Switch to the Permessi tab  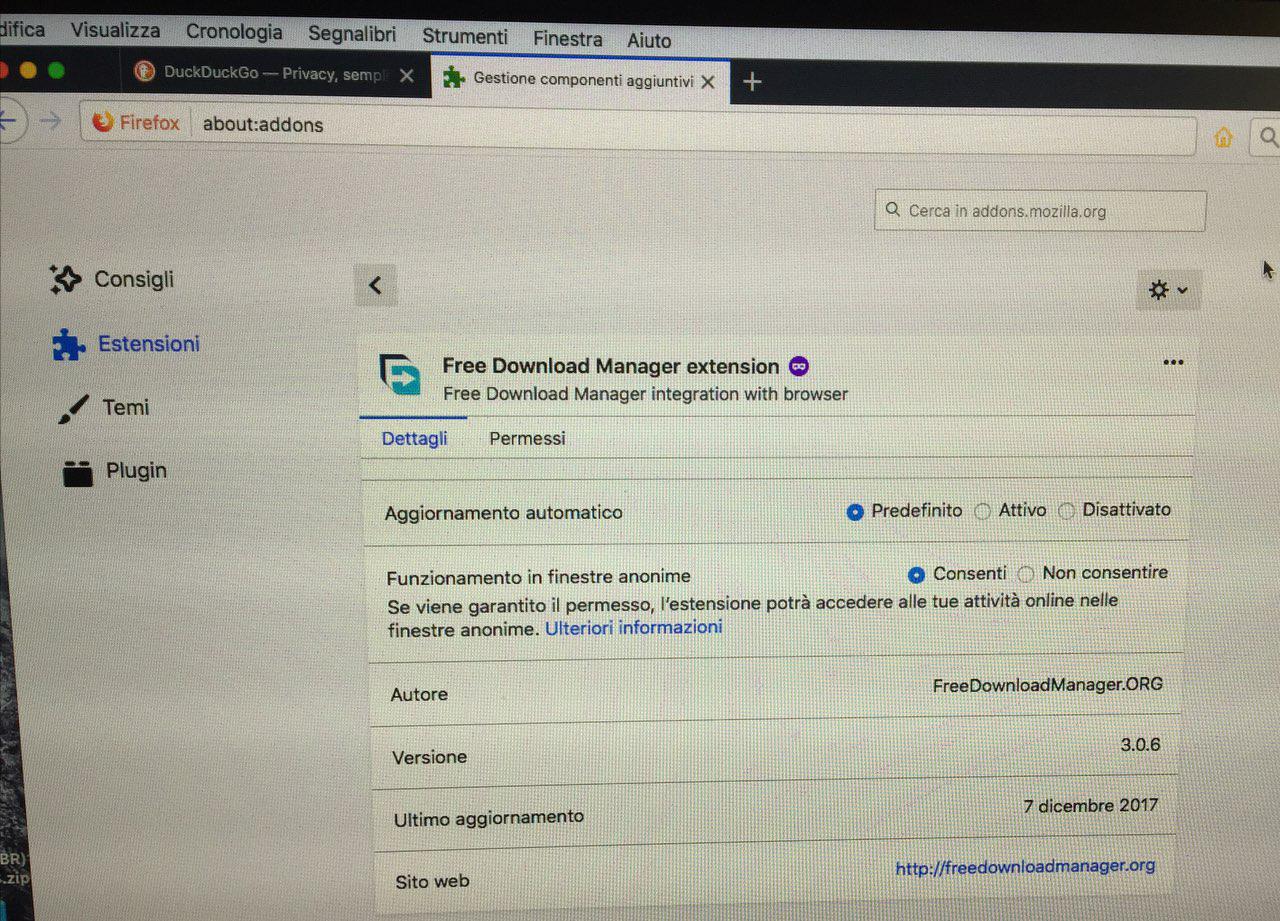527,438
